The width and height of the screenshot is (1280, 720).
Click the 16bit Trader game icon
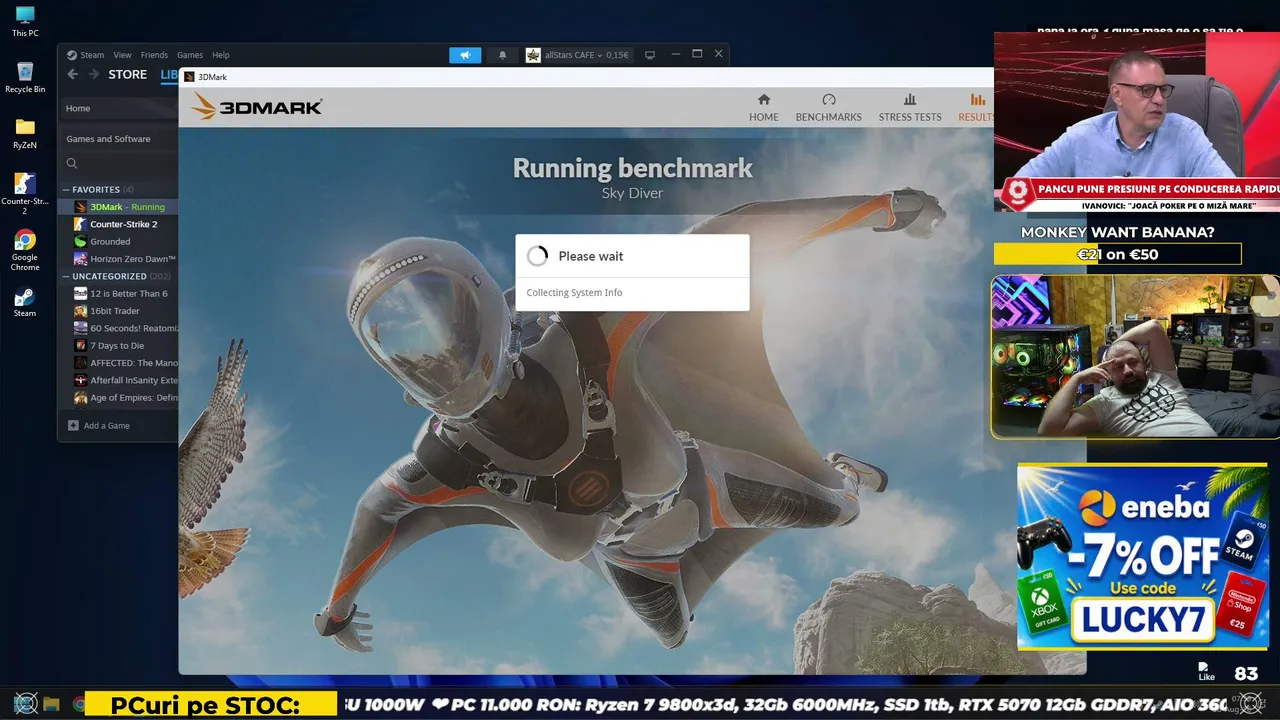[81, 311]
